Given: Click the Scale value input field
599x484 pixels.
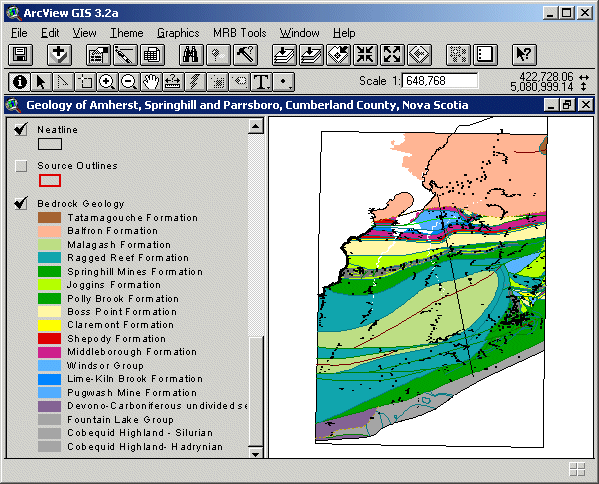Looking at the screenshot, I should [x=440, y=81].
